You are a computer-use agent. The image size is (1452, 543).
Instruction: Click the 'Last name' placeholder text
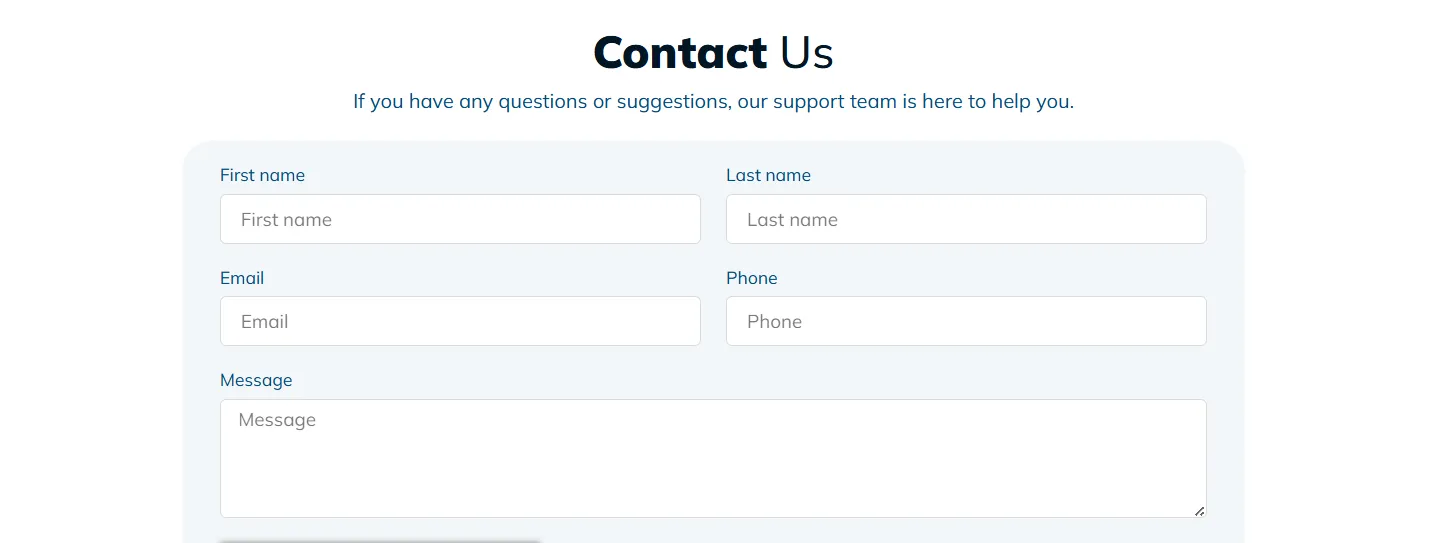[792, 220]
